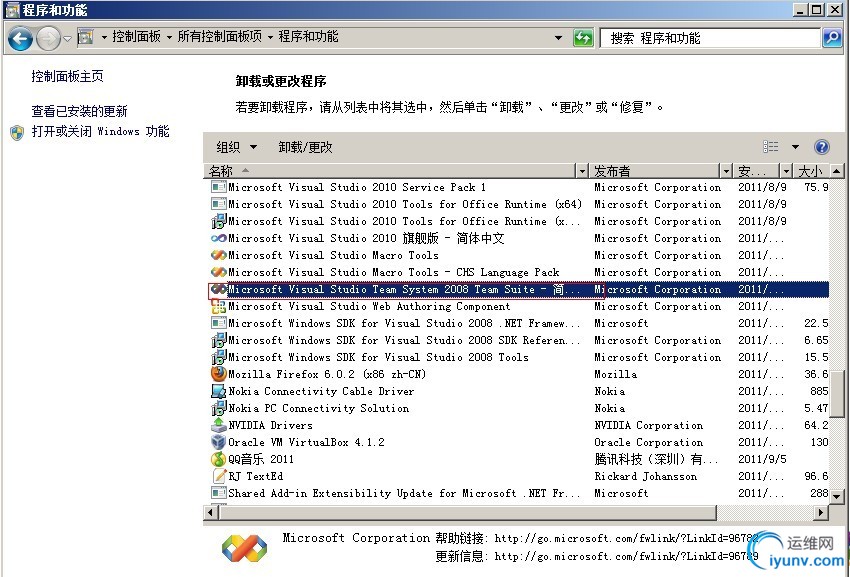850x577 pixels.
Task: Expand the arrow before 控制面板 breadcrumb
Action: pyautogui.click(x=104, y=37)
